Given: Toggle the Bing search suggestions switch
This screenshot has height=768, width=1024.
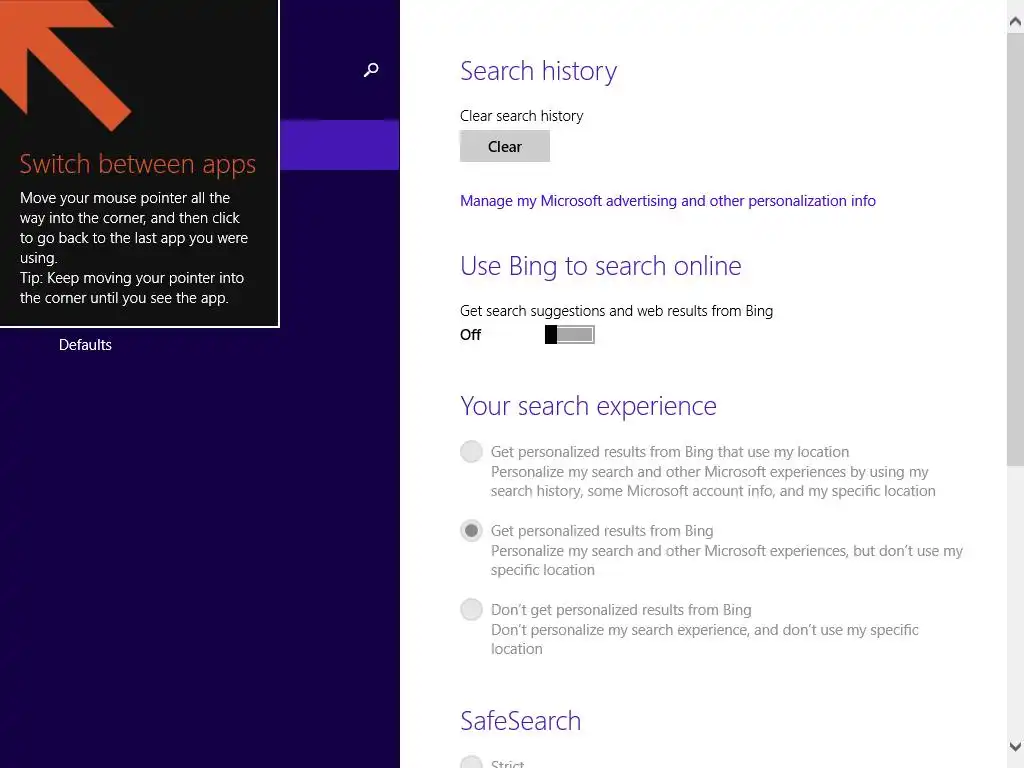Looking at the screenshot, I should click(569, 334).
